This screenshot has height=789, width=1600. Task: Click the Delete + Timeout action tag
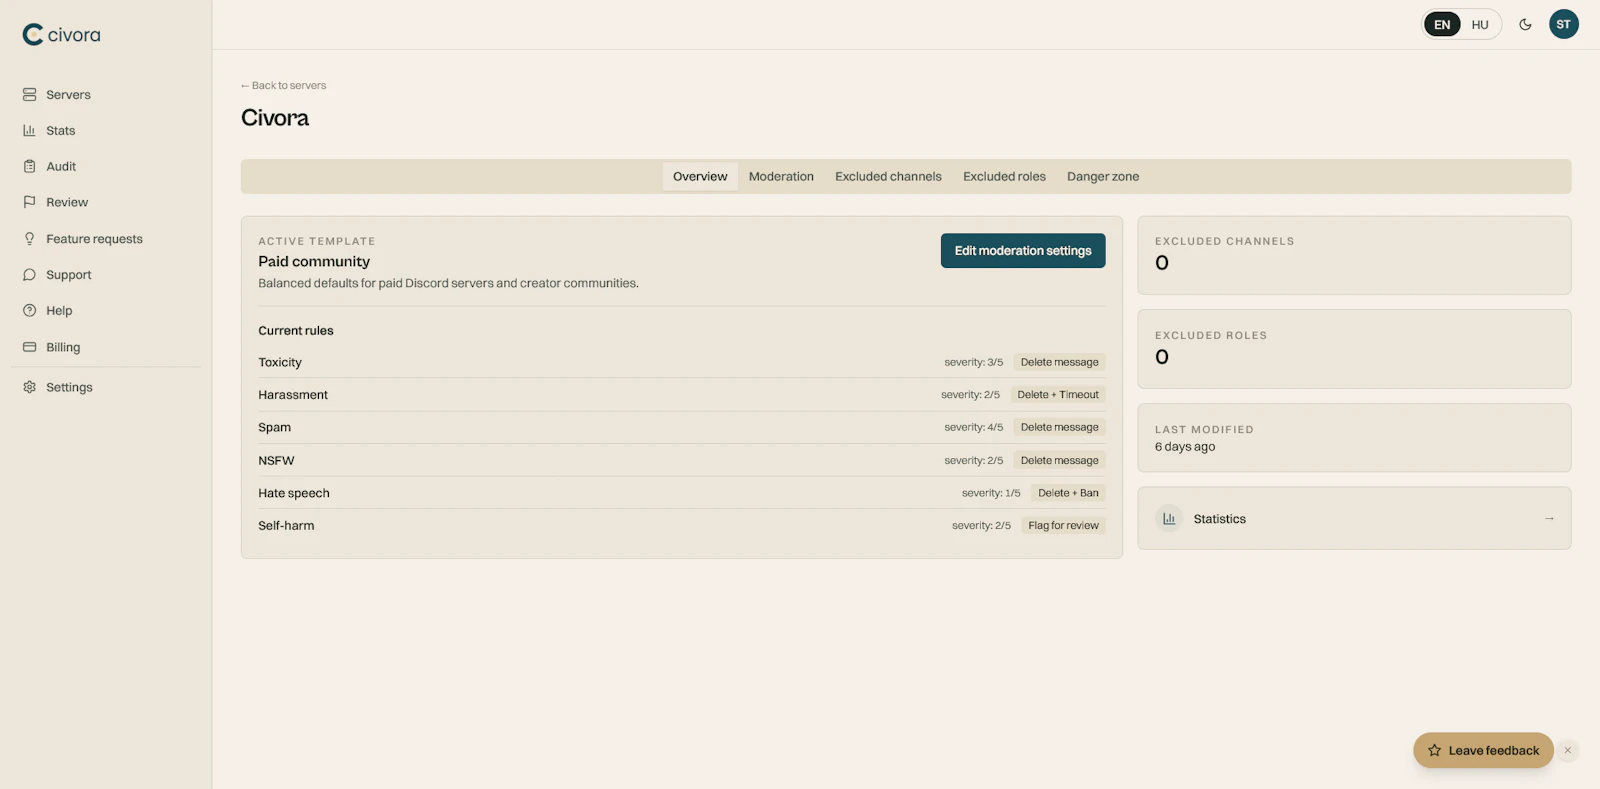tap(1058, 395)
